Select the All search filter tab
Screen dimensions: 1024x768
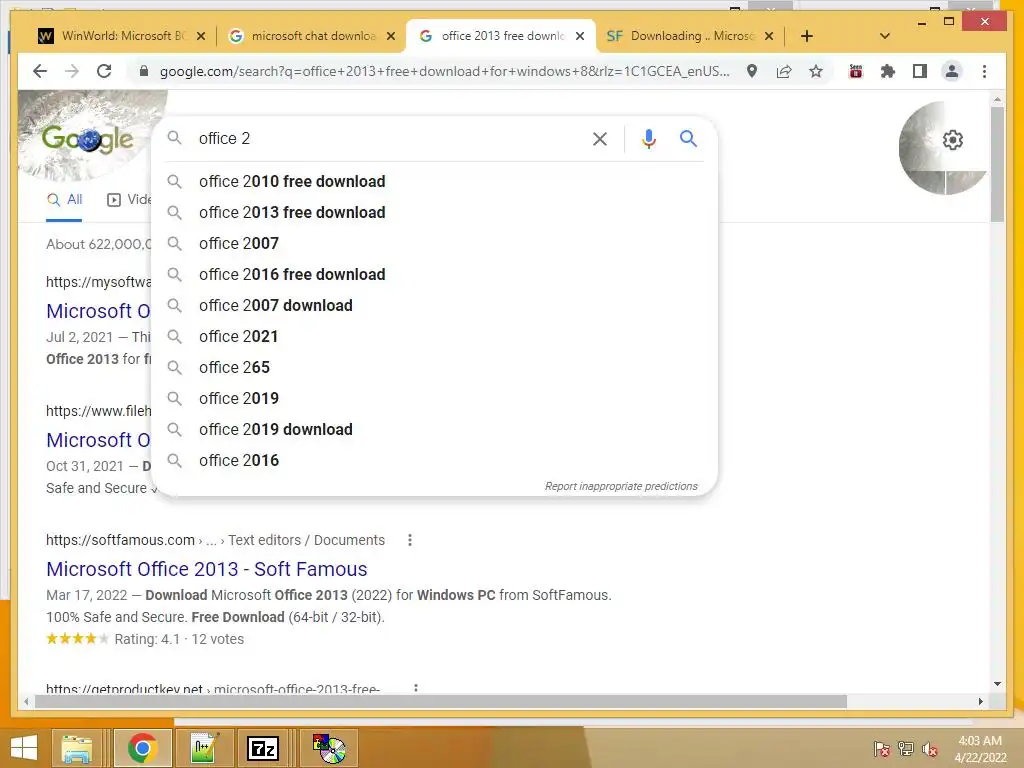(64, 200)
